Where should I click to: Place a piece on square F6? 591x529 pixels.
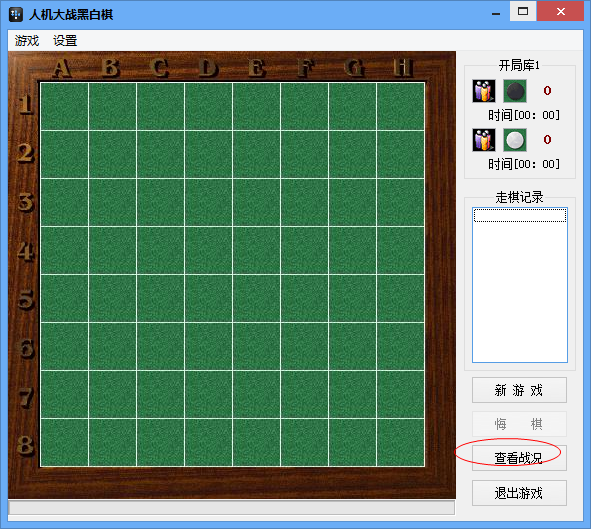(x=305, y=347)
